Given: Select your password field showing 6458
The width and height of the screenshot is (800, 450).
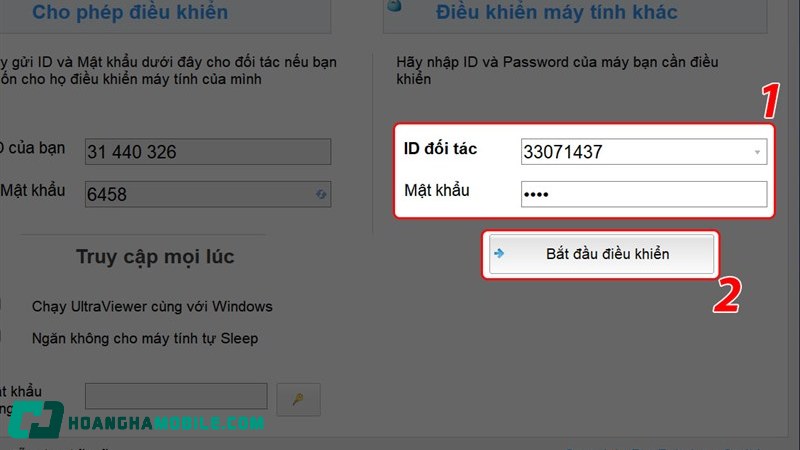Looking at the screenshot, I should click(x=208, y=194).
